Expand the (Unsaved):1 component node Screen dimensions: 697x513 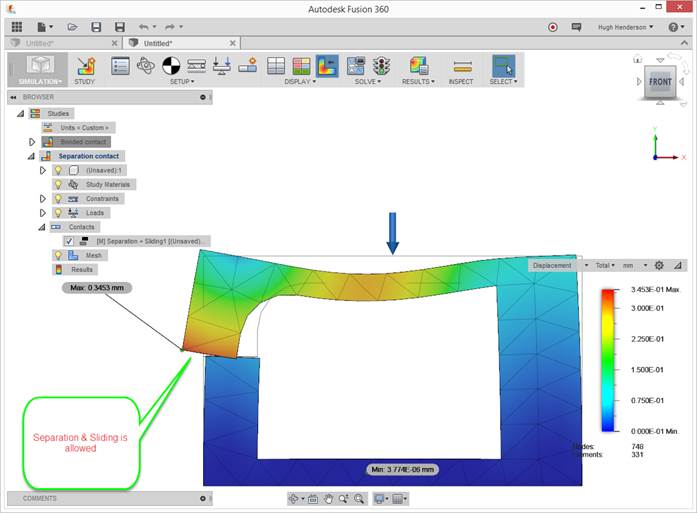tap(43, 170)
